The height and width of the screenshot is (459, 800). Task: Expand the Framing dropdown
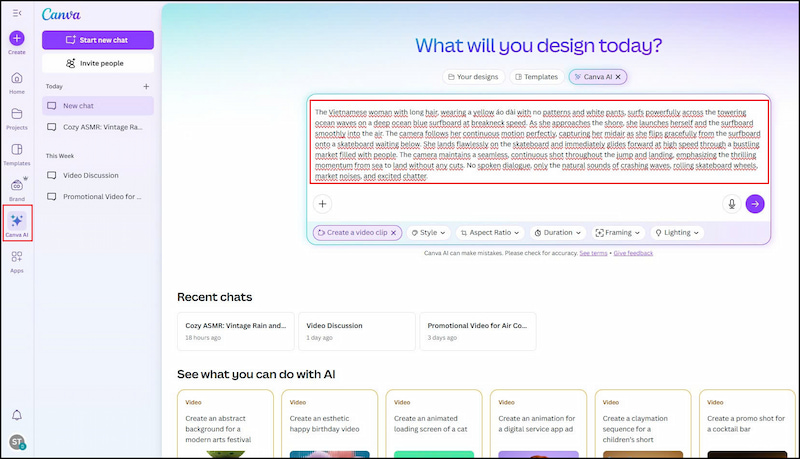pyautogui.click(x=618, y=233)
